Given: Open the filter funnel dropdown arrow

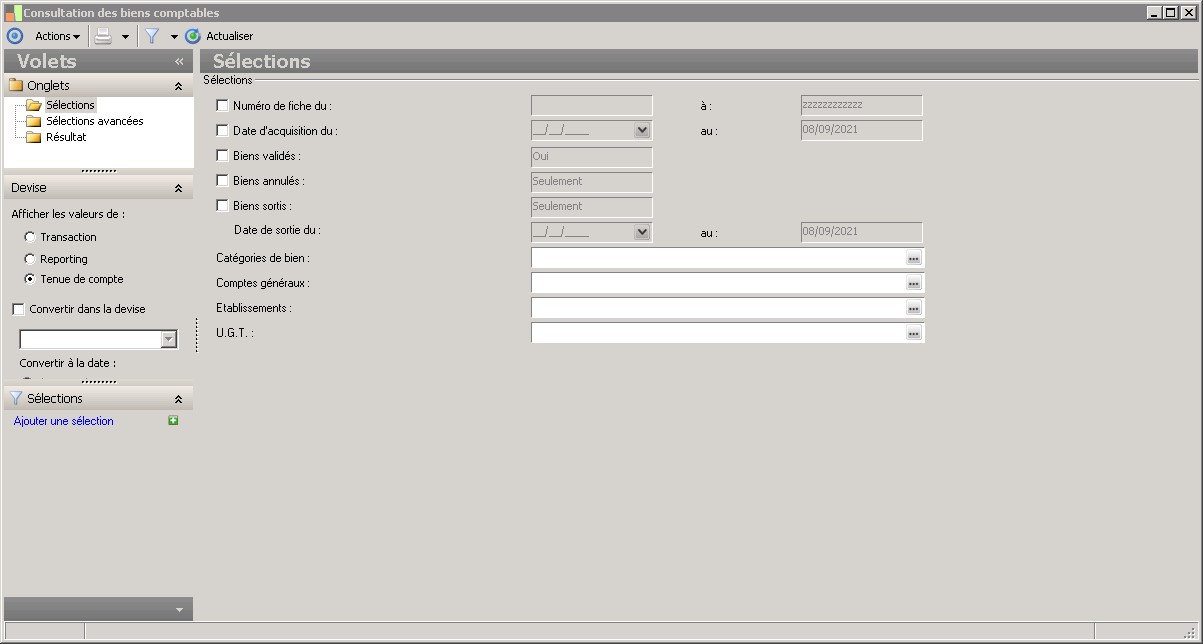Looking at the screenshot, I should click(174, 36).
